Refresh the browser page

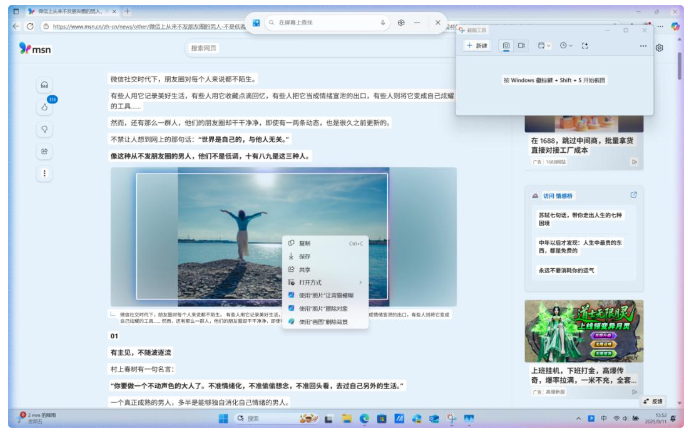pos(30,26)
